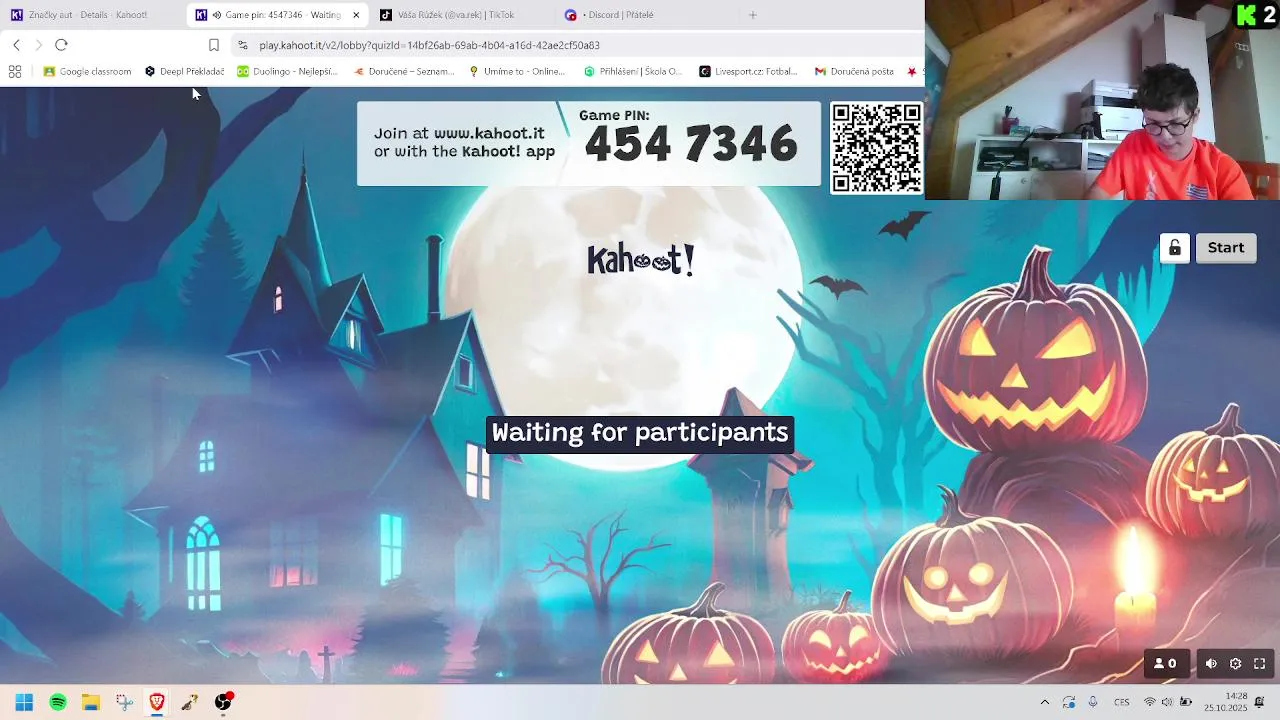Lock the game lobby with padlock icon
Viewport: 1280px width, 720px height.
(x=1175, y=248)
